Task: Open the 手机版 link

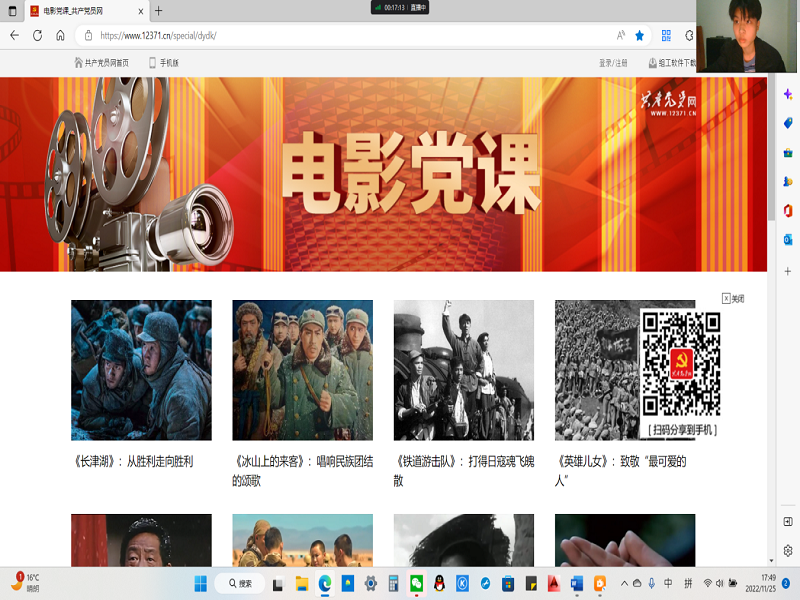Action: [163, 63]
